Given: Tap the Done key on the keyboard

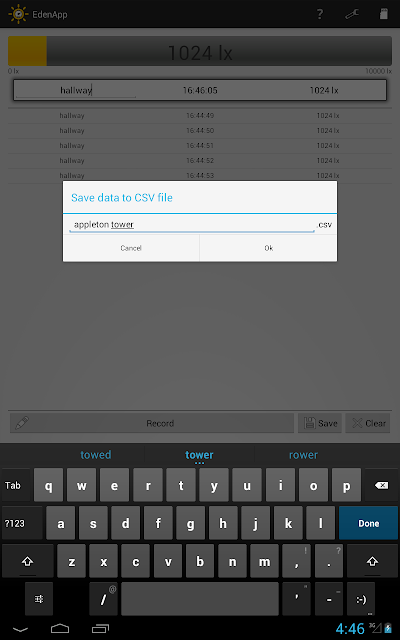Looking at the screenshot, I should (x=368, y=523).
